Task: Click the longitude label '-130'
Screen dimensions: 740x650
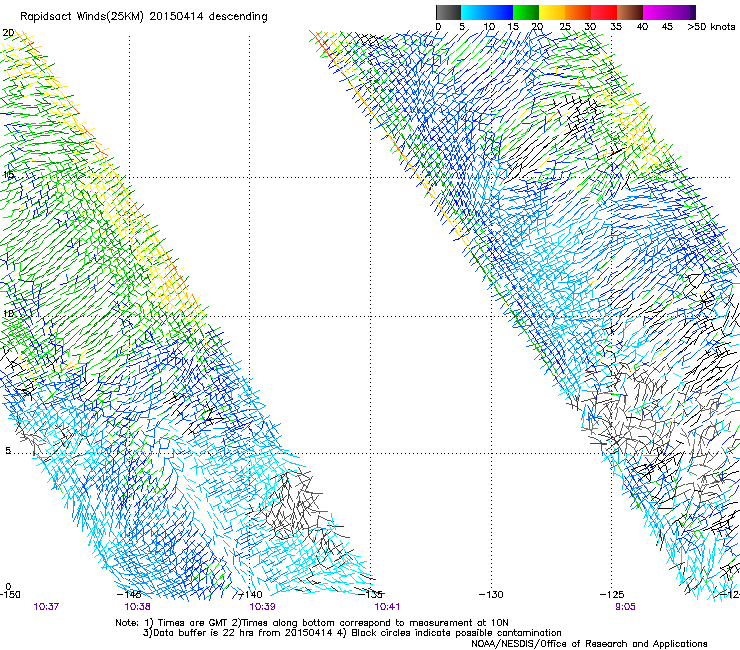Action: click(x=491, y=594)
